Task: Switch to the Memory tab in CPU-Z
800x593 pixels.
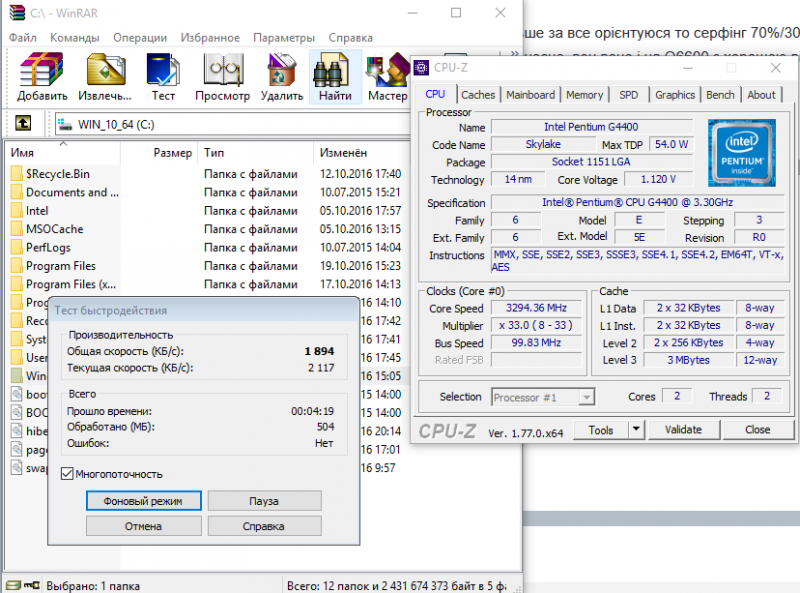Action: tap(584, 95)
